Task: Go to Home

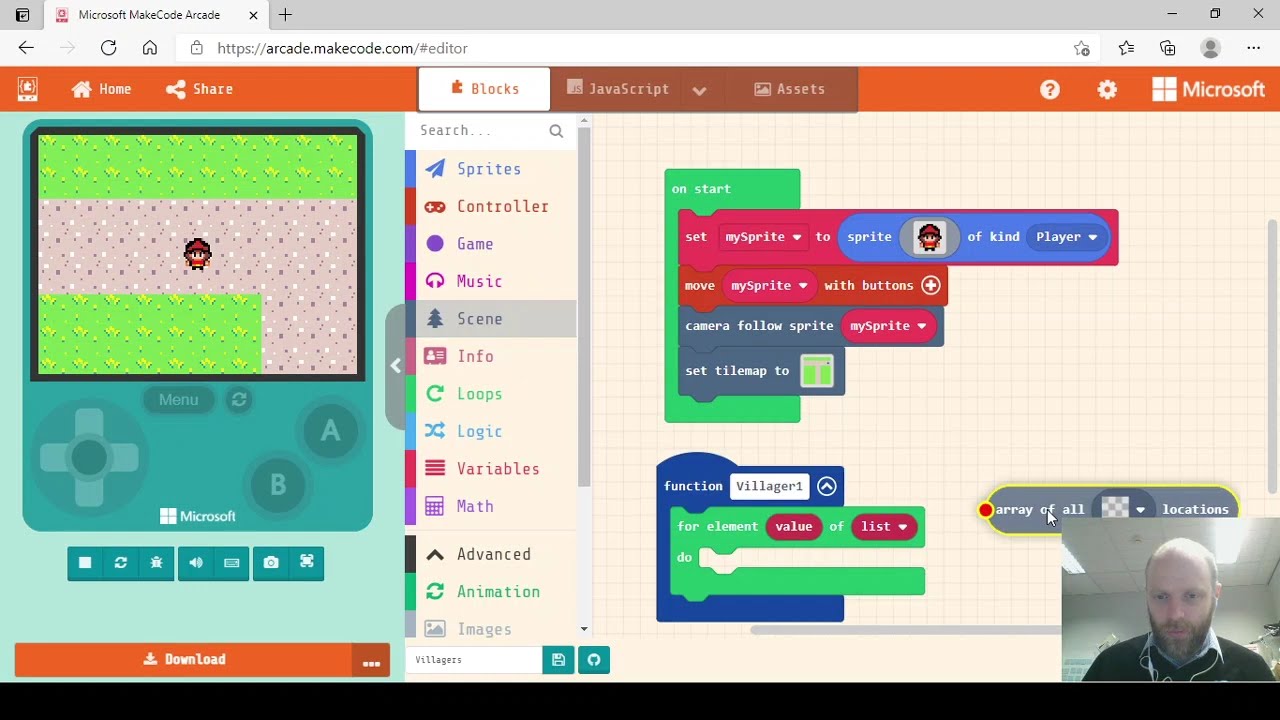Action: [101, 89]
